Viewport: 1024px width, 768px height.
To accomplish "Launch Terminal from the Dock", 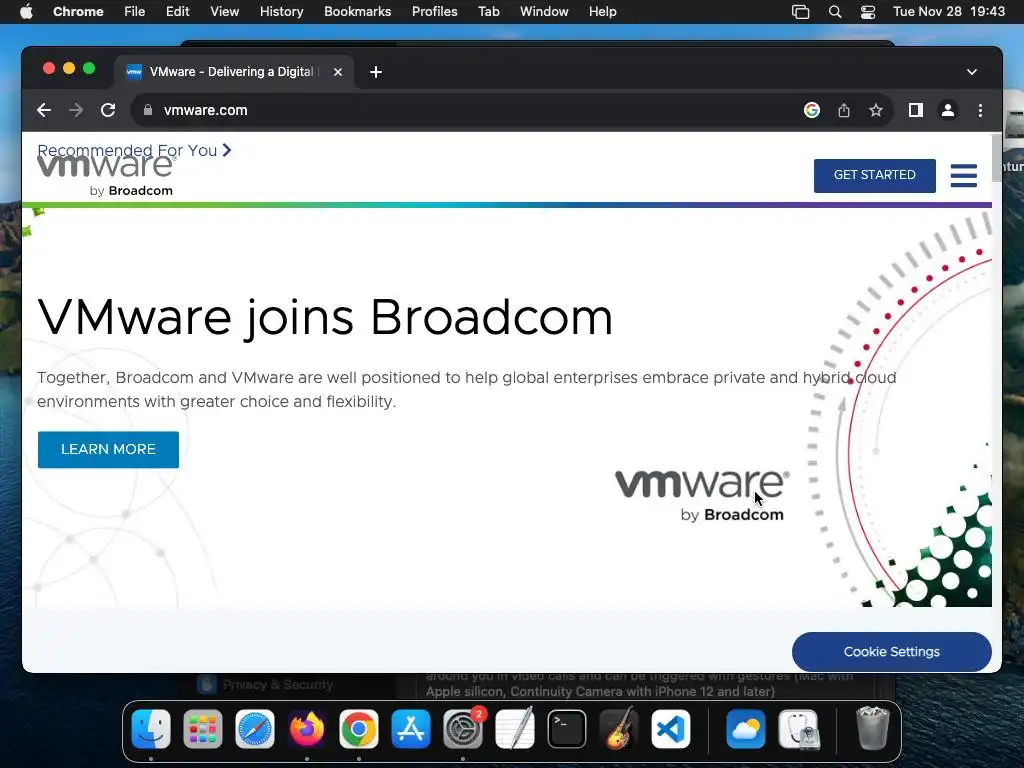I will click(566, 728).
